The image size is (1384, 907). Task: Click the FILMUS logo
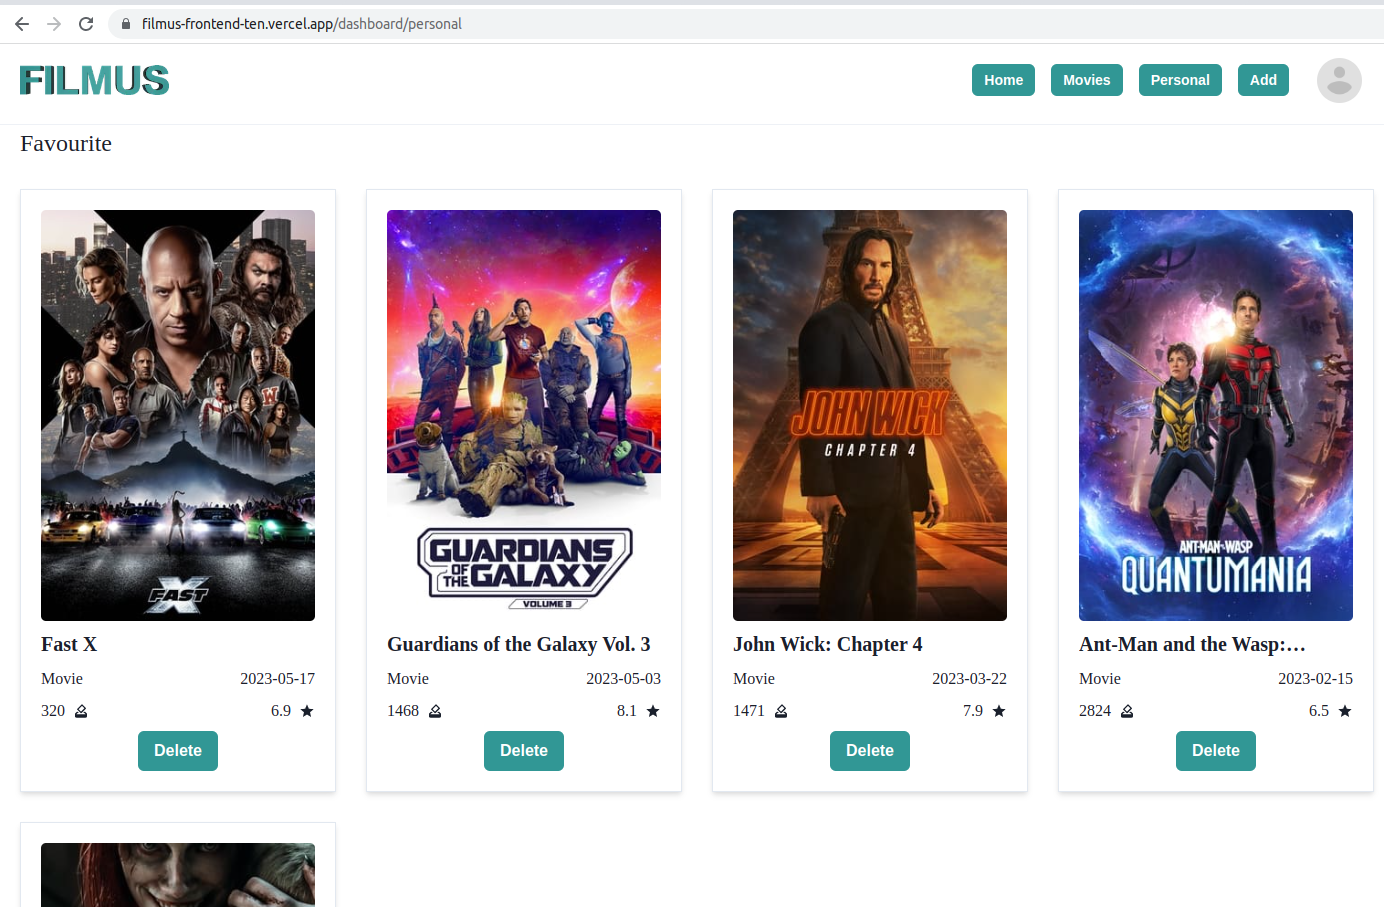(x=95, y=80)
